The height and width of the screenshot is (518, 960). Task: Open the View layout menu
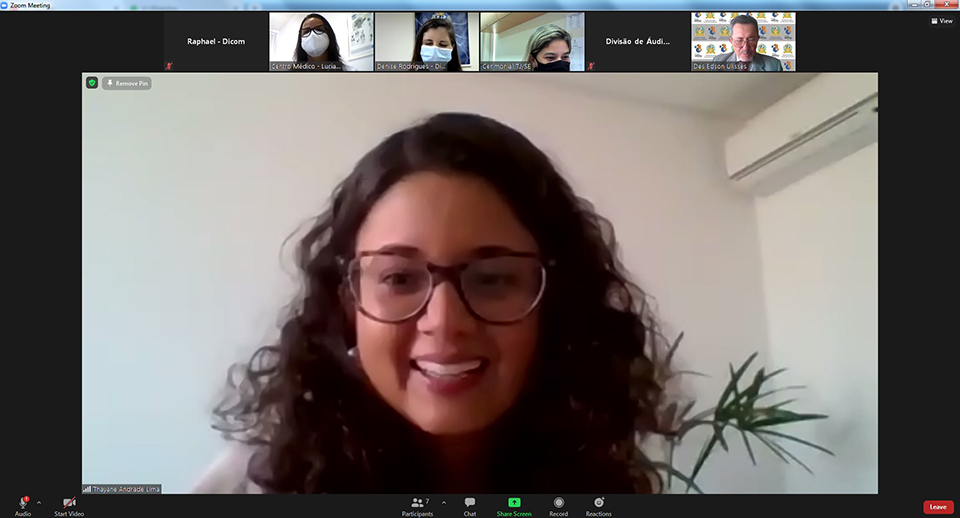tap(940, 20)
